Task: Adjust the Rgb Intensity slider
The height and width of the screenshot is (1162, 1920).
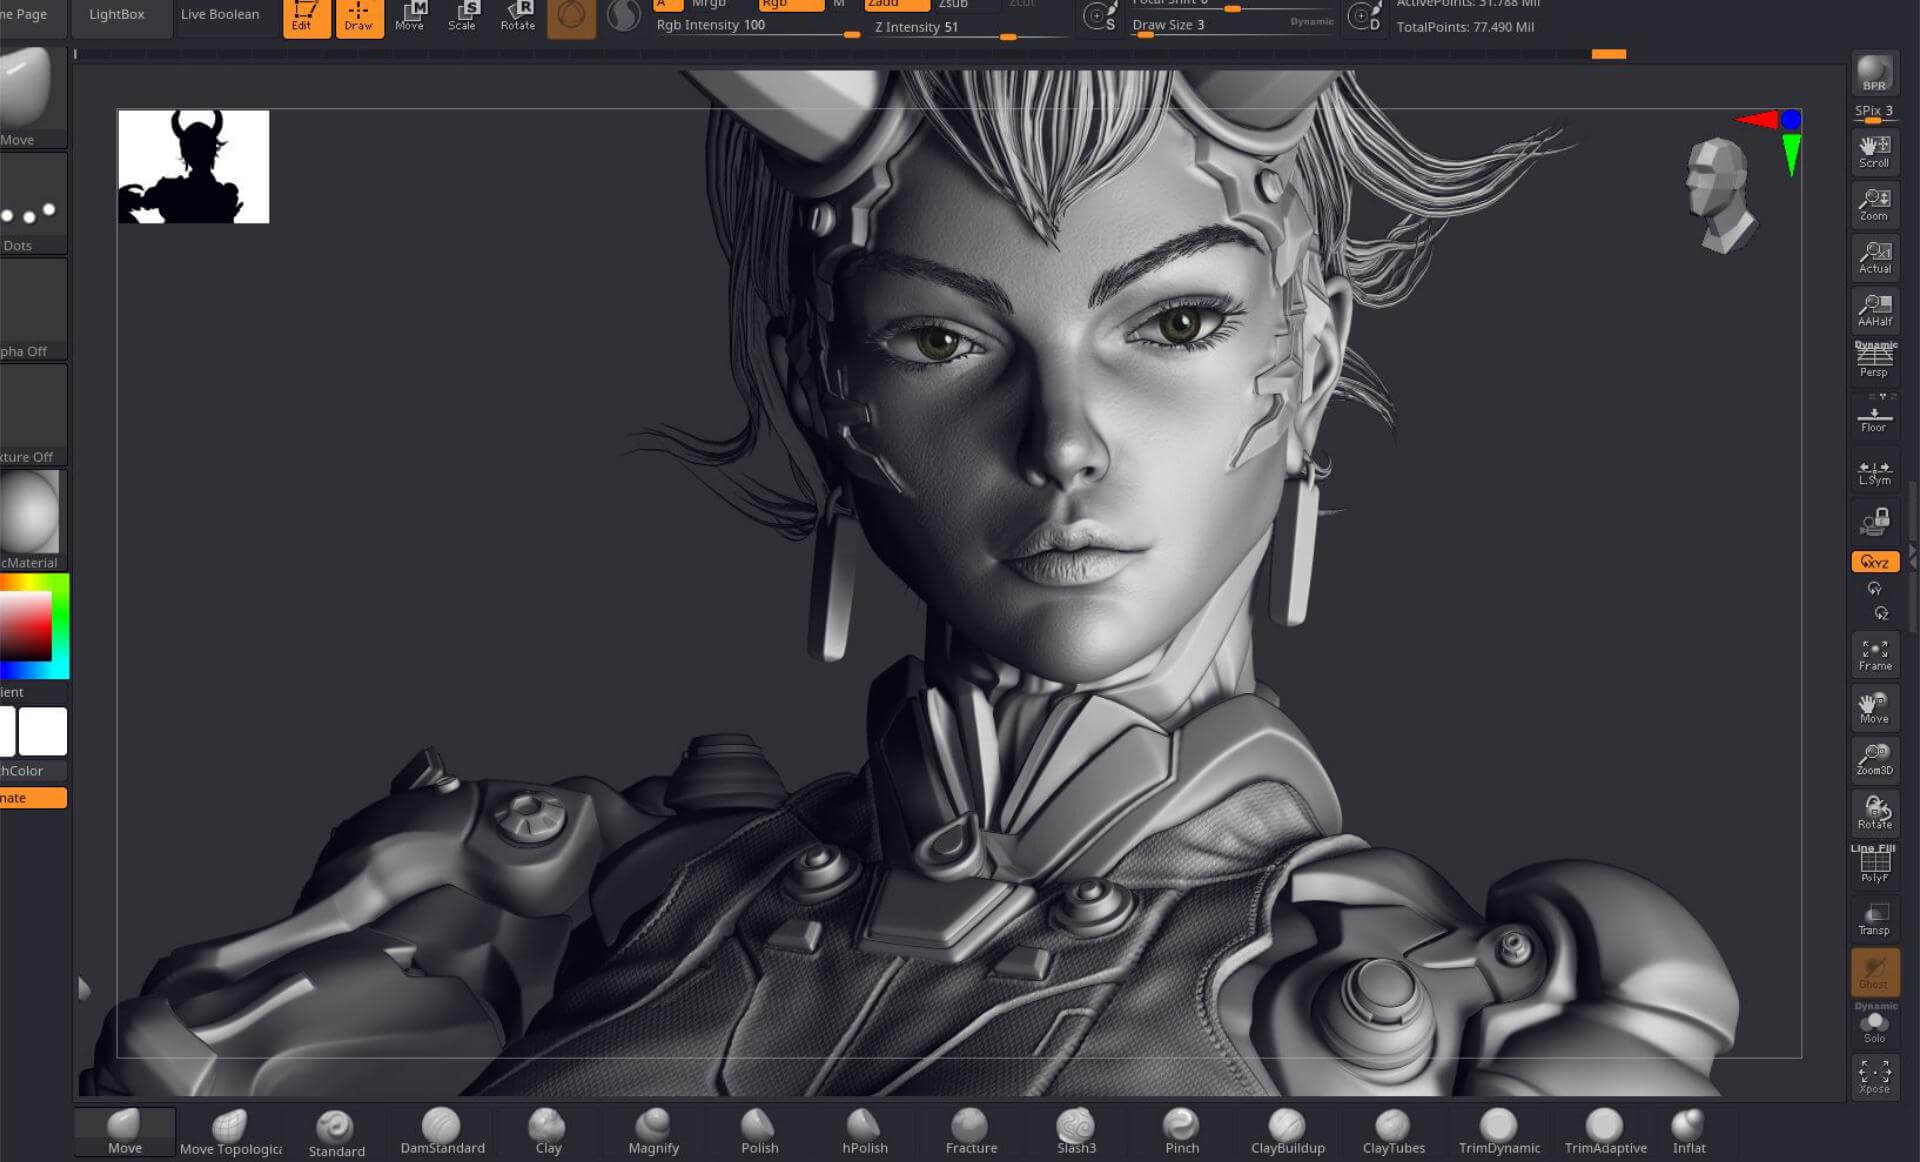Action: point(758,27)
